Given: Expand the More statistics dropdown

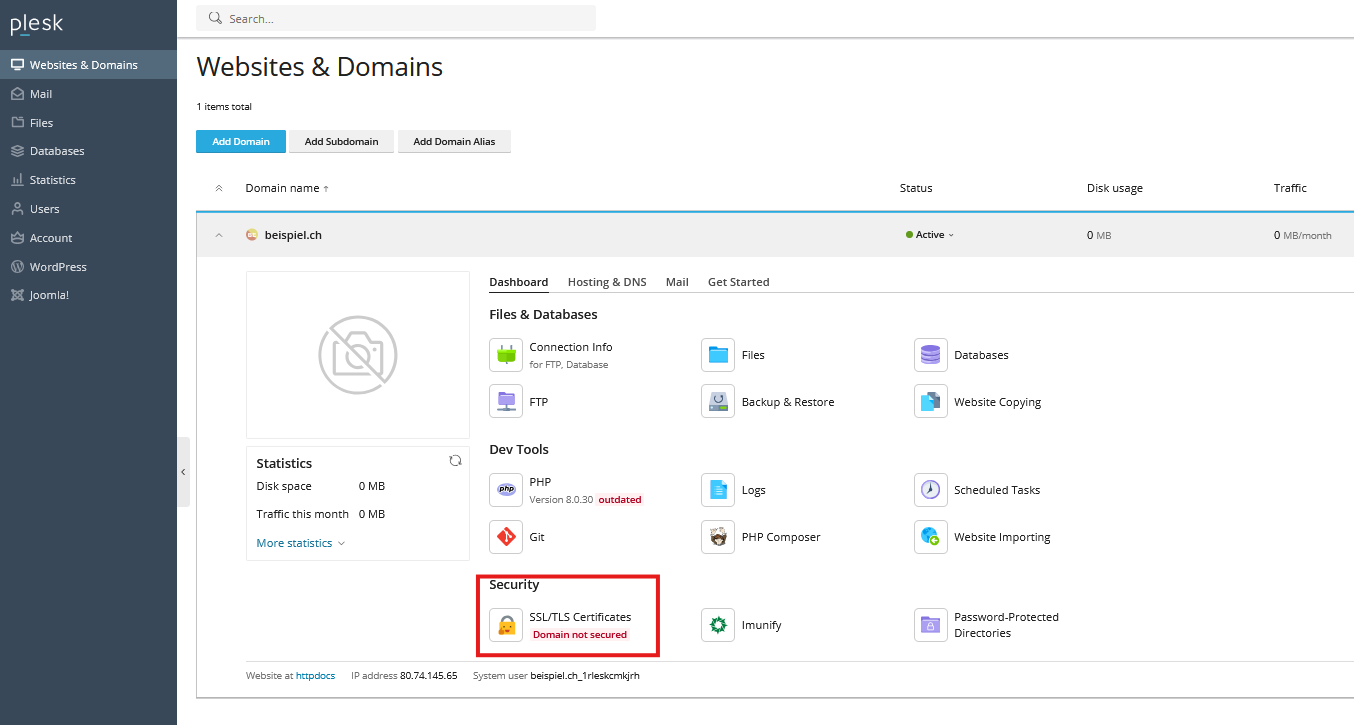Looking at the screenshot, I should point(300,543).
